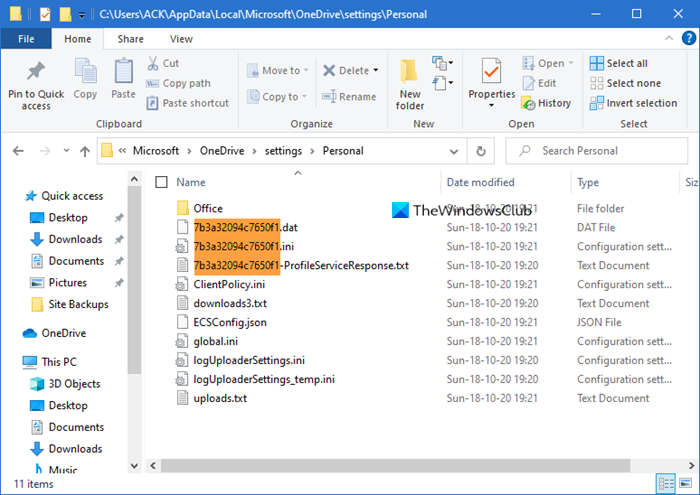The height and width of the screenshot is (495, 700).
Task: Open the Easy access dropdown
Action: 442,83
